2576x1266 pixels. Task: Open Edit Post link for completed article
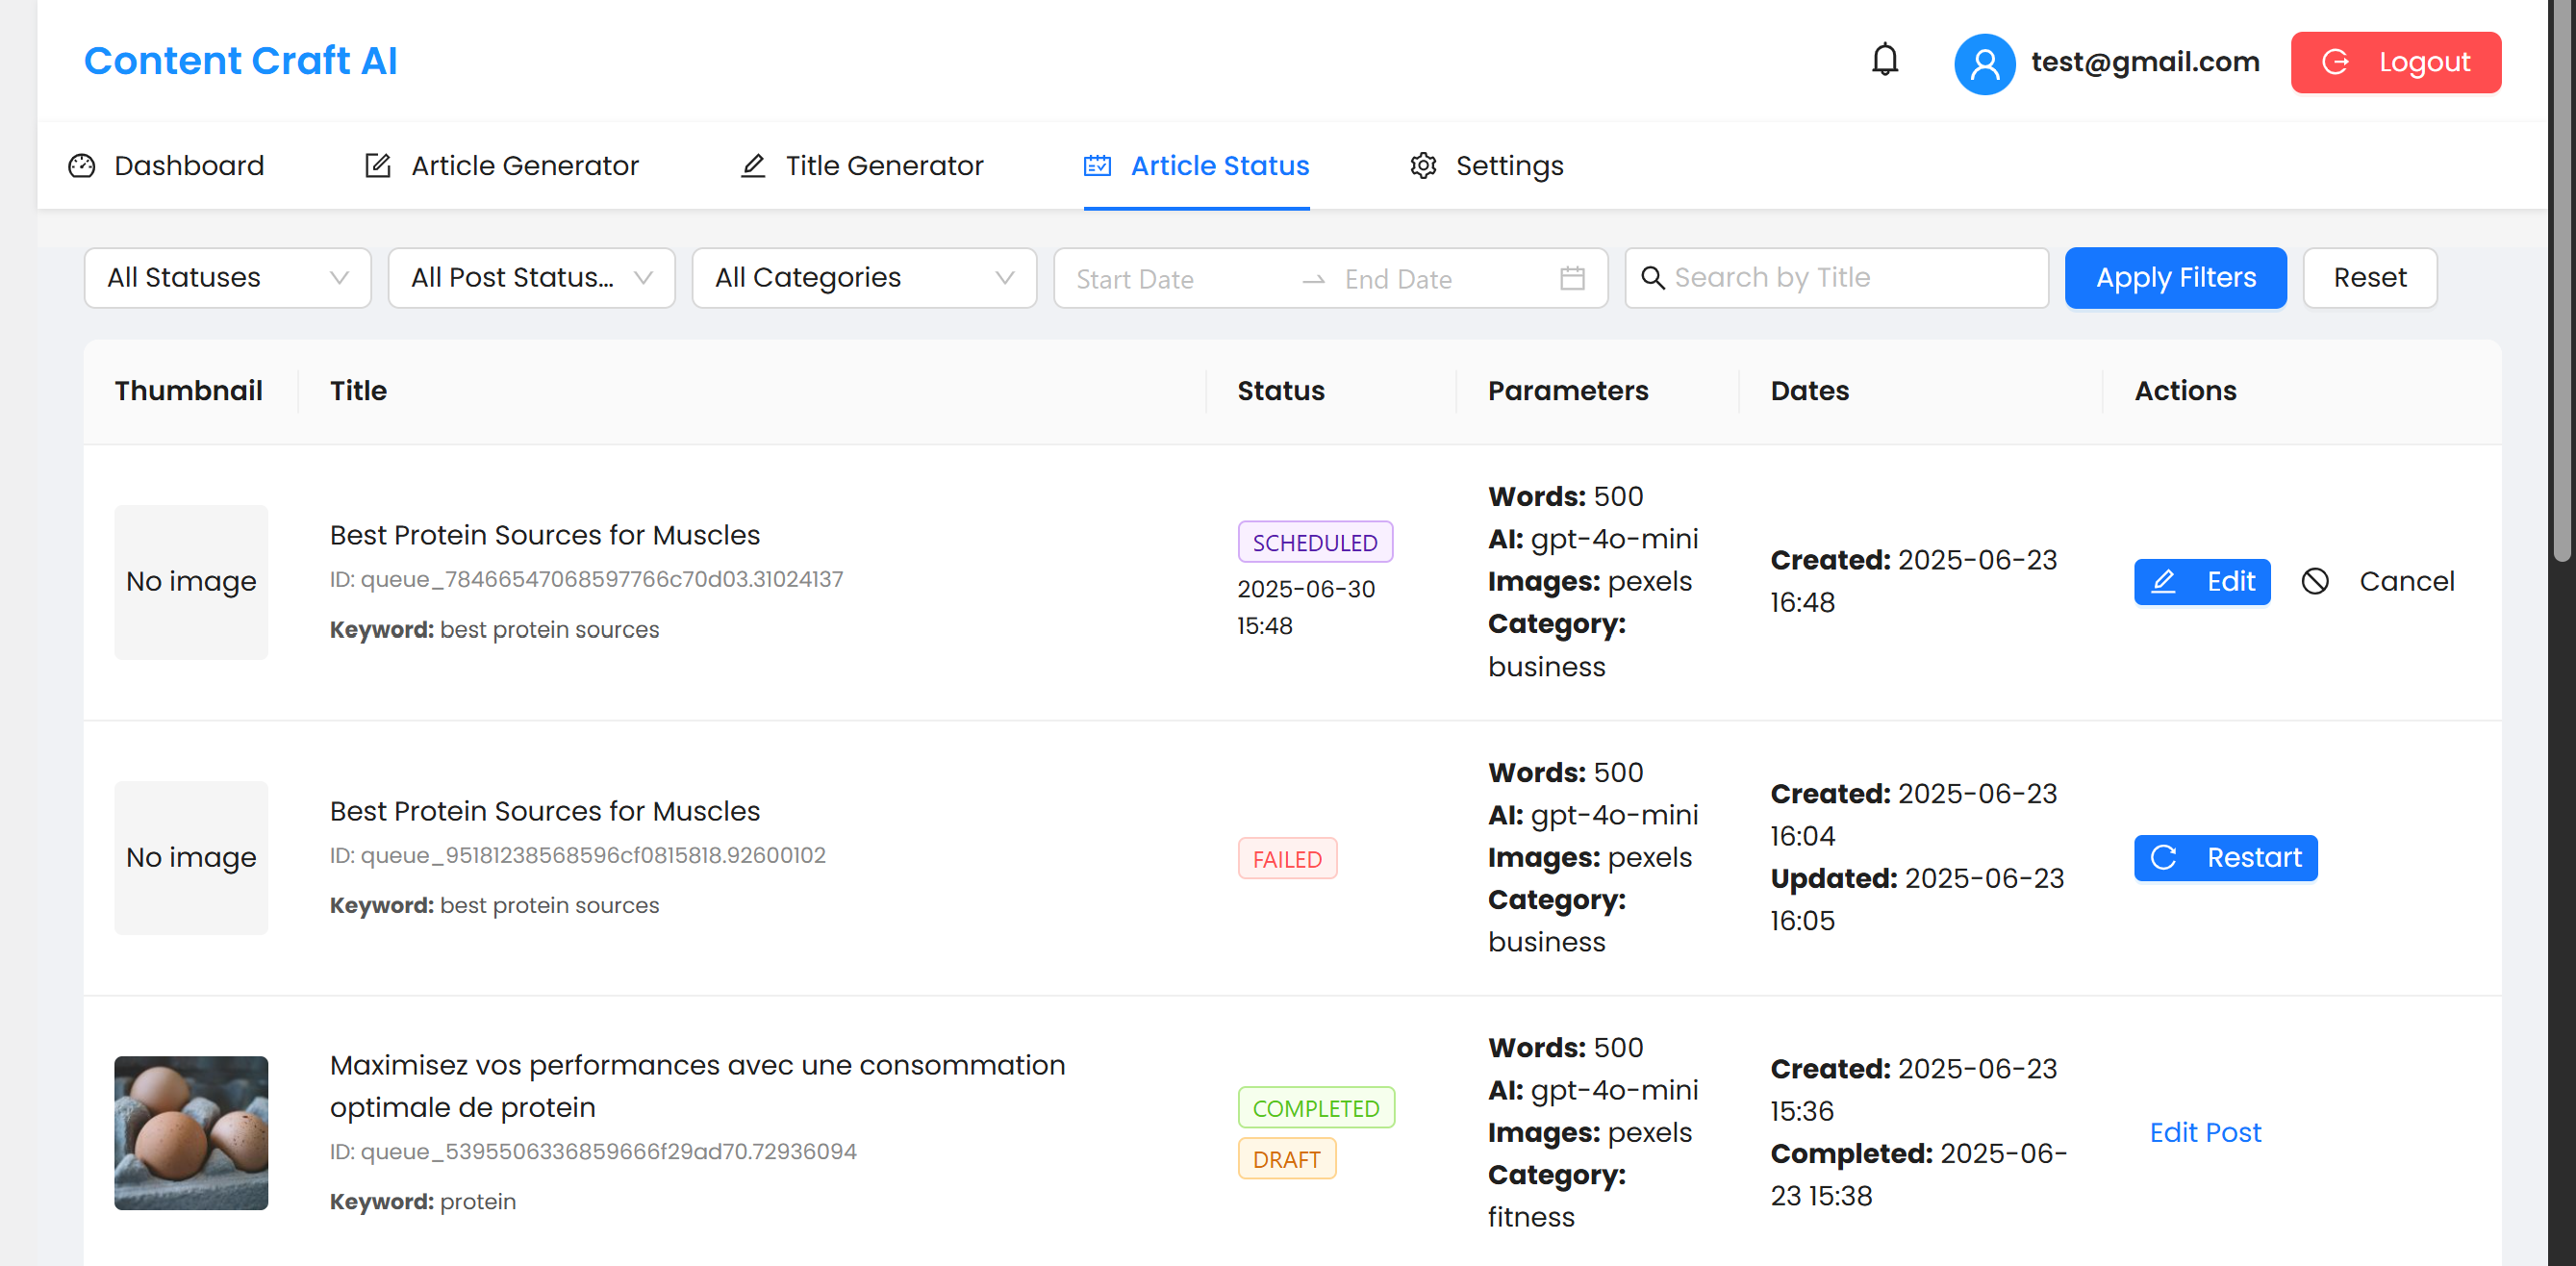[2205, 1133]
